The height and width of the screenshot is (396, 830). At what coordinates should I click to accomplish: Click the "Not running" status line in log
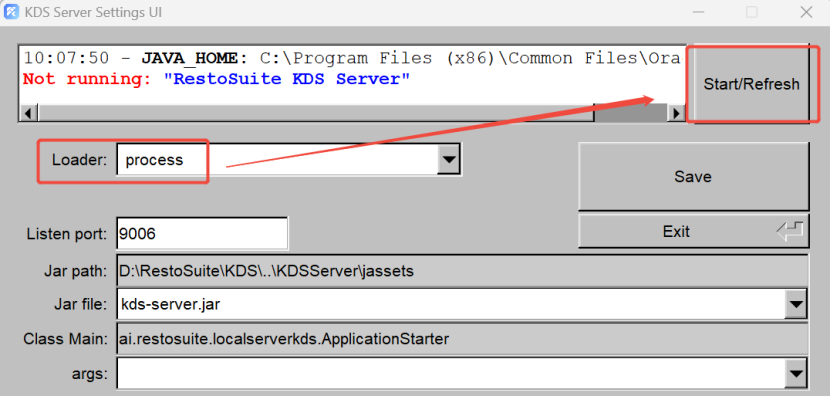217,79
